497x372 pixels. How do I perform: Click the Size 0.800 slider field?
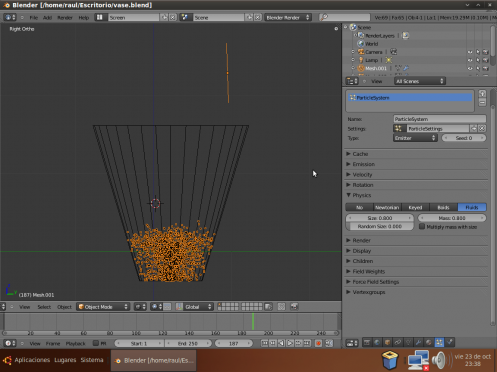click(380, 218)
